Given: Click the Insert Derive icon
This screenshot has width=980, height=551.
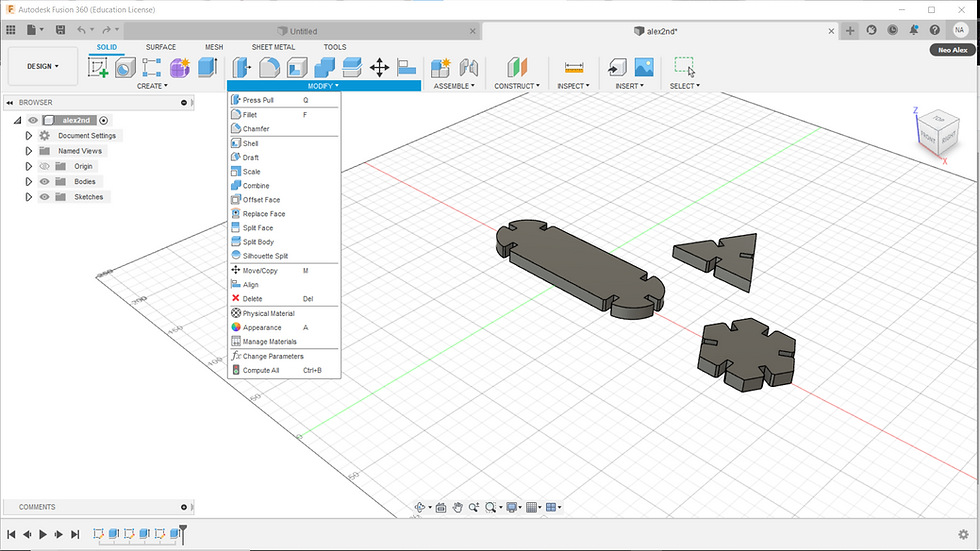Looking at the screenshot, I should coord(617,67).
